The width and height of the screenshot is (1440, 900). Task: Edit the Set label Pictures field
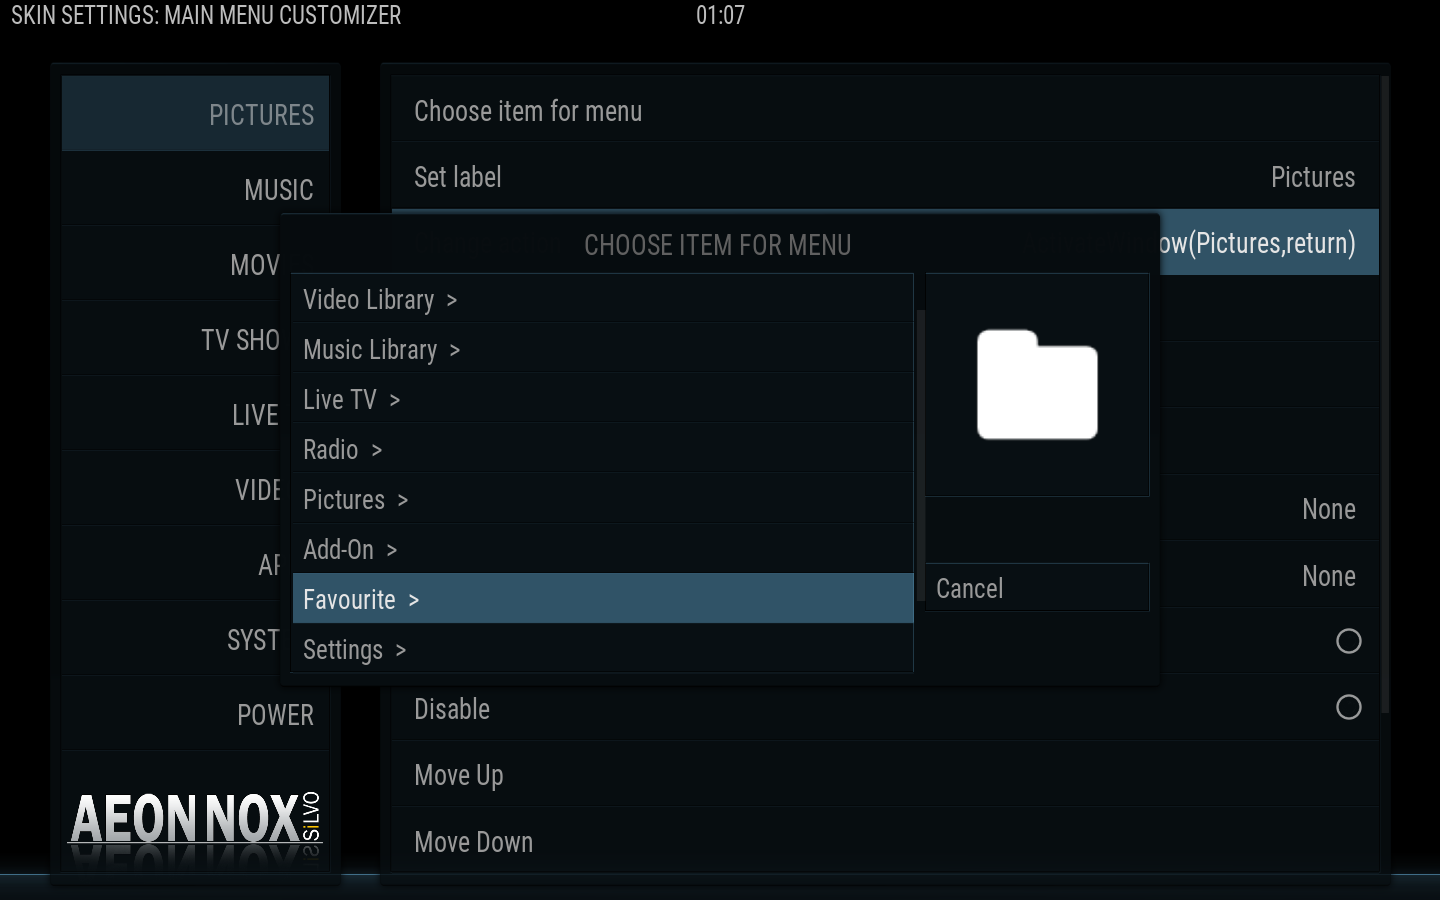[x=885, y=177]
